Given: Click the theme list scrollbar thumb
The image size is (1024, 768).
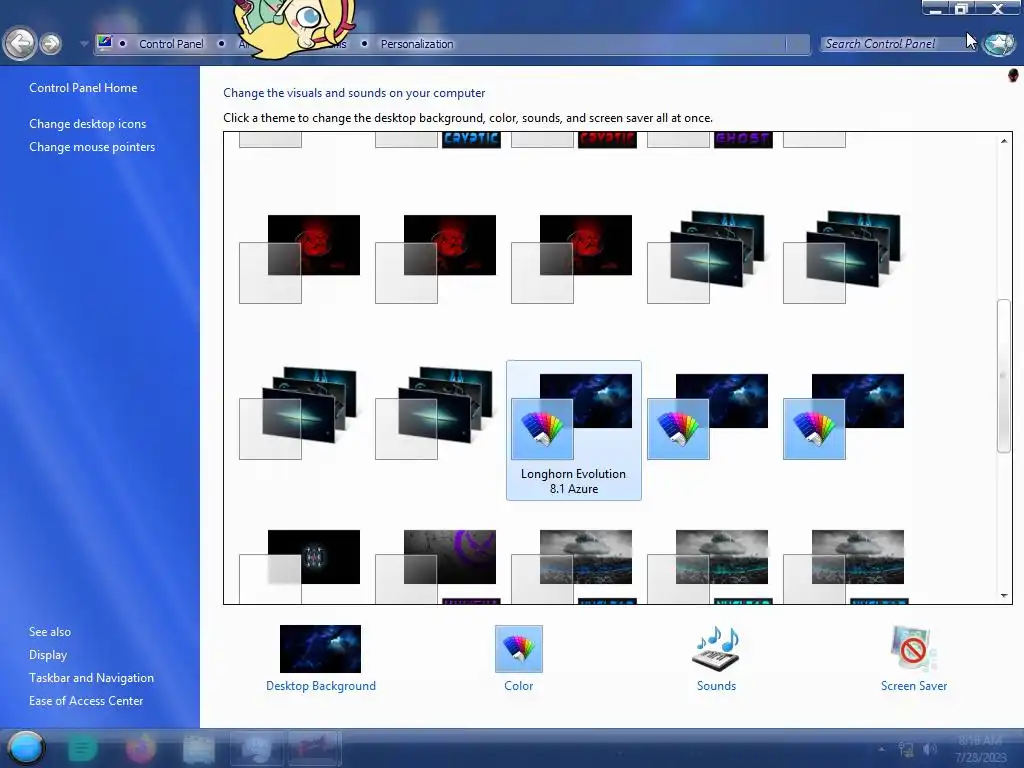Looking at the screenshot, I should (x=1004, y=376).
